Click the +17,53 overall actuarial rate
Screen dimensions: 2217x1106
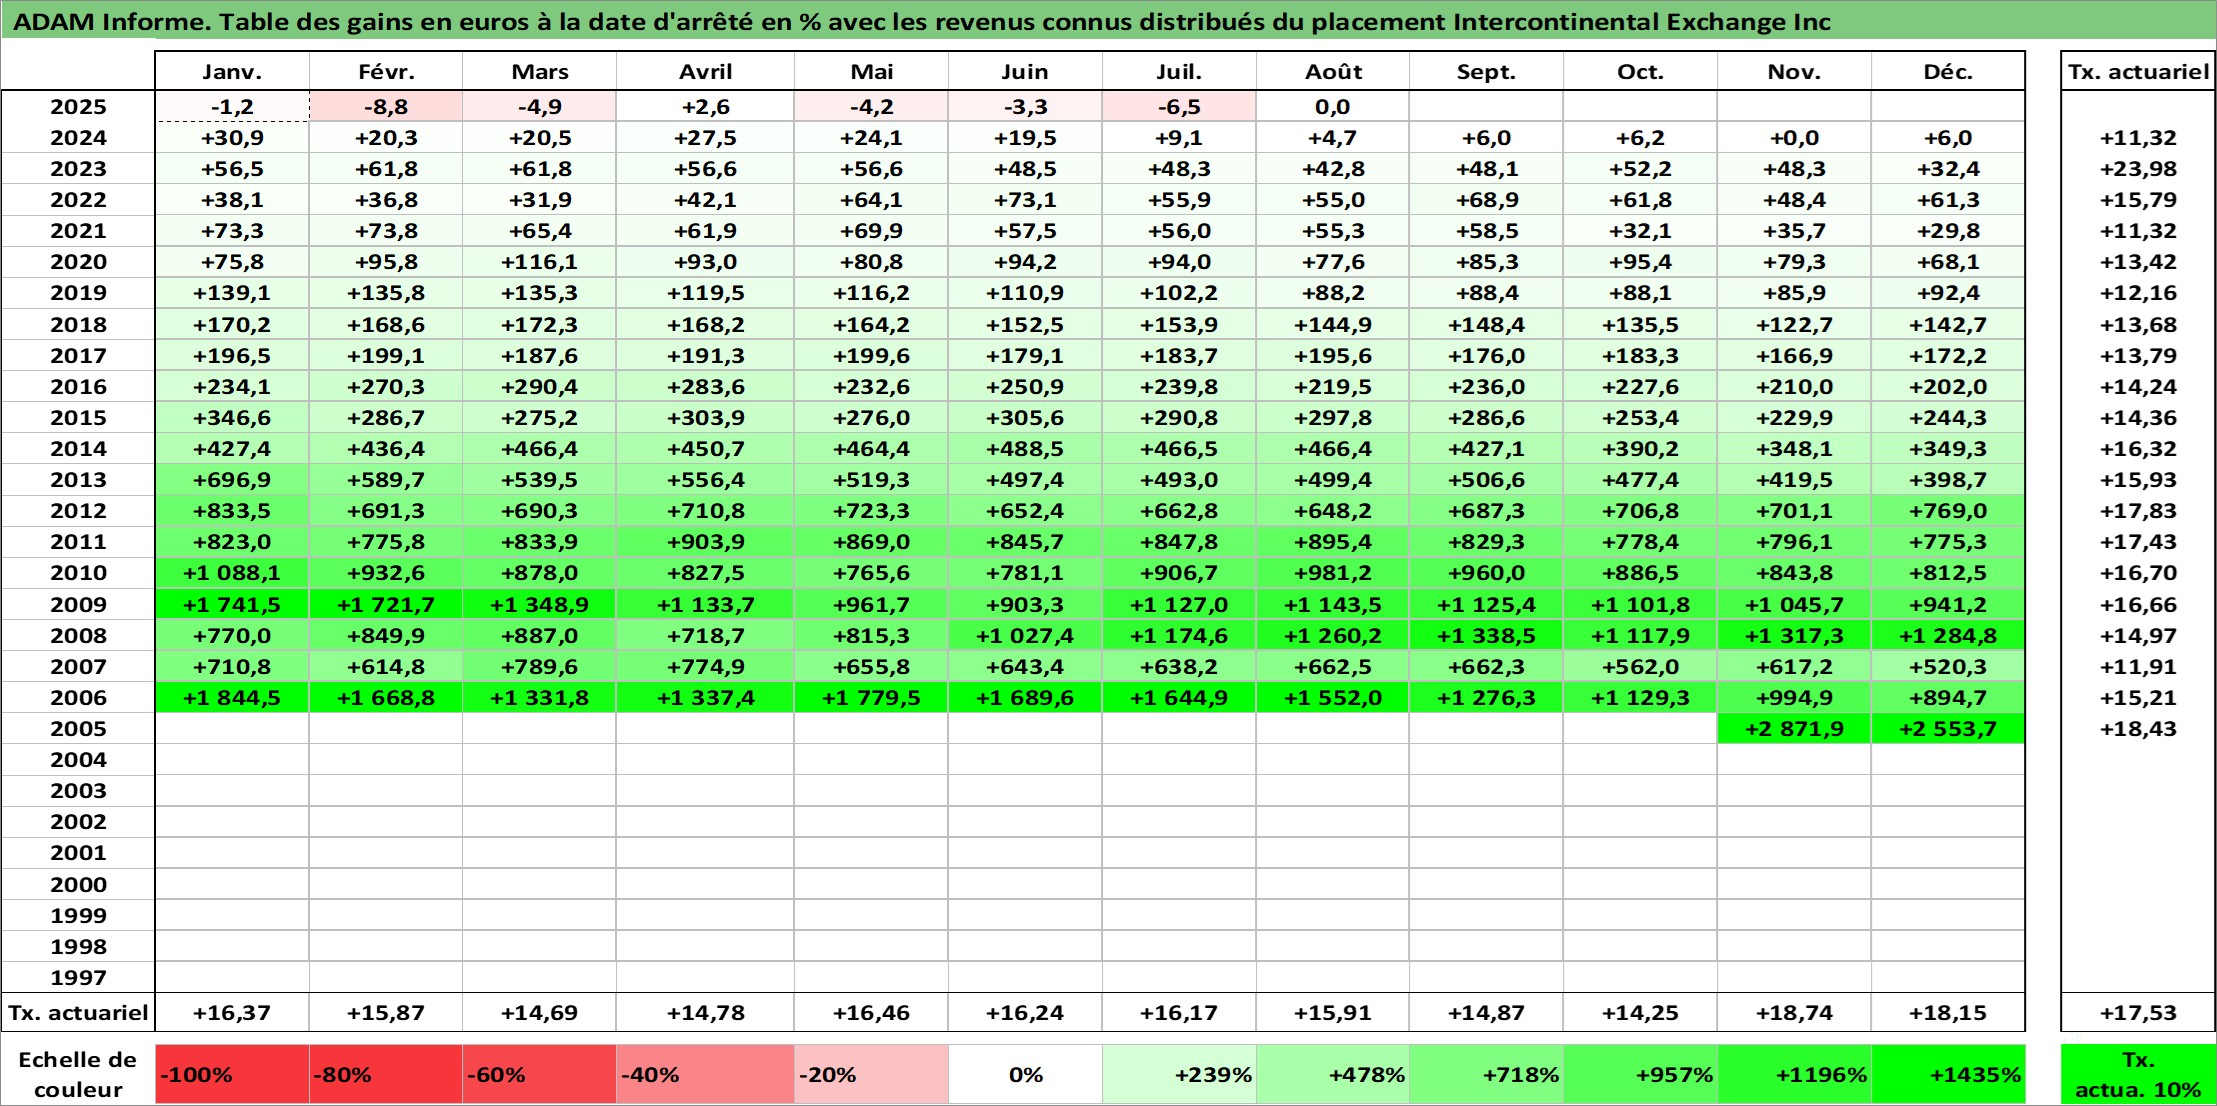tap(2138, 1013)
